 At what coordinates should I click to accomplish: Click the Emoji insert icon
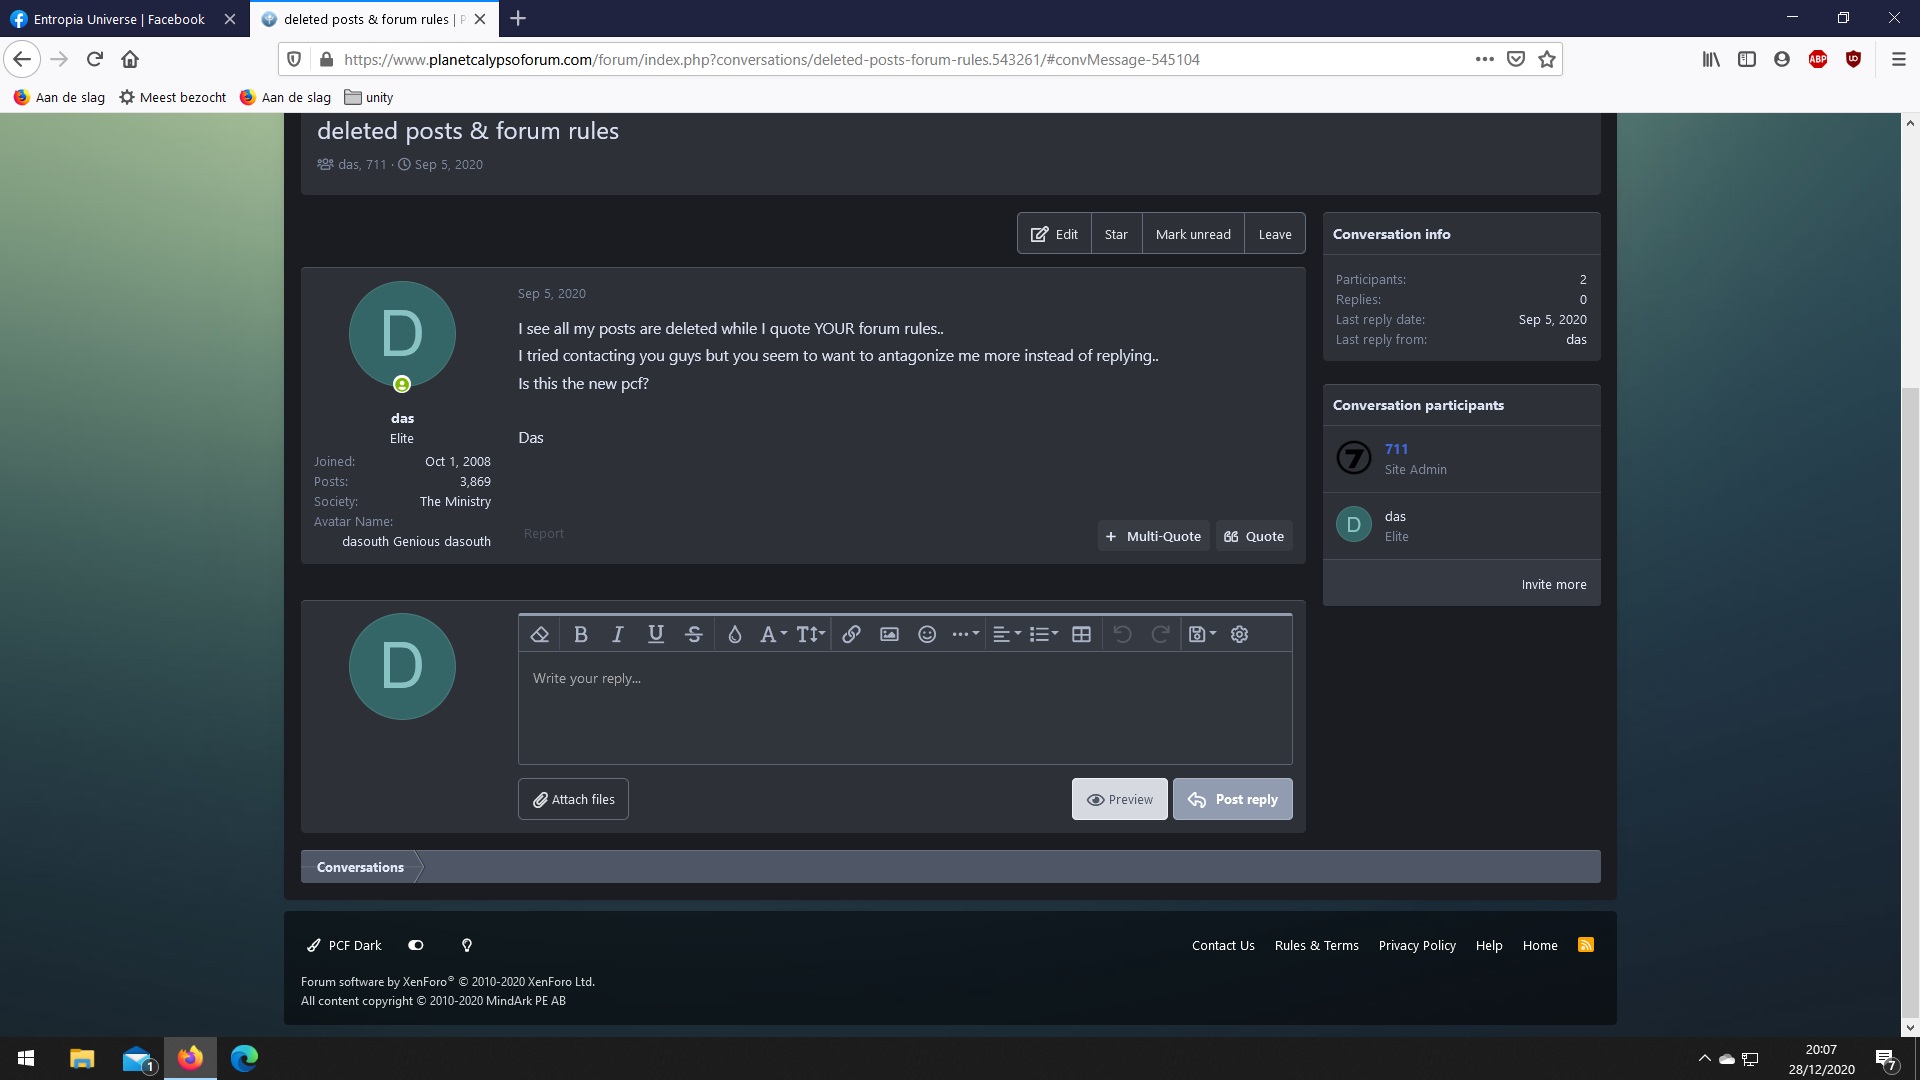click(x=927, y=634)
